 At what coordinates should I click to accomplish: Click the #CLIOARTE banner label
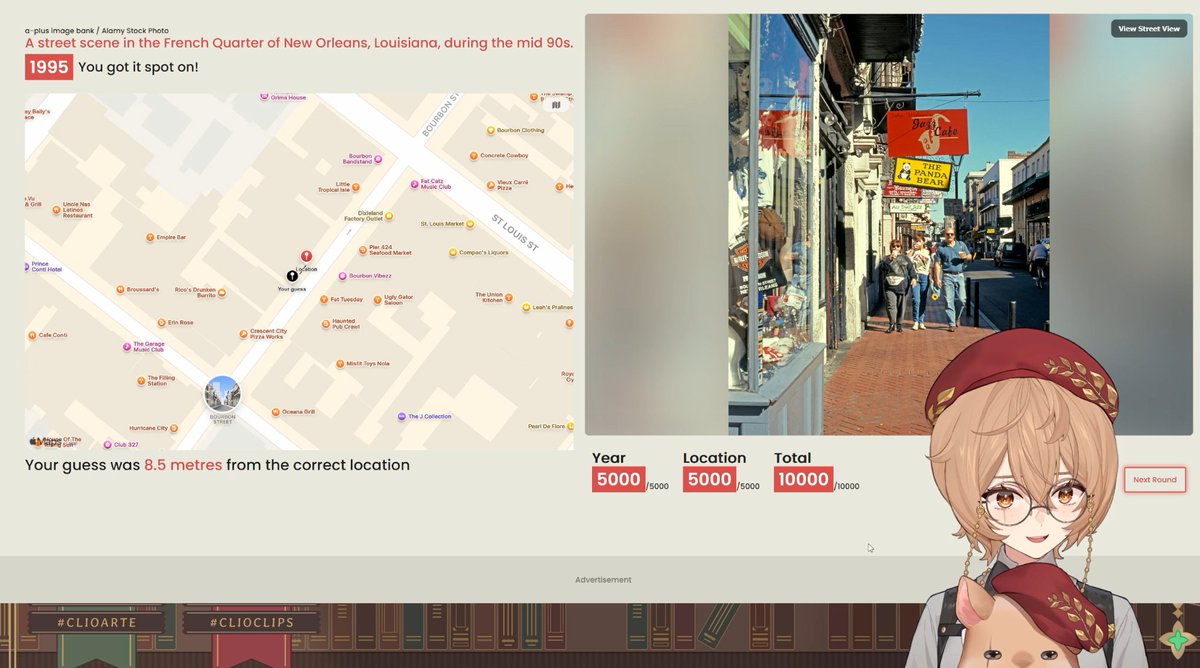pyautogui.click(x=97, y=622)
